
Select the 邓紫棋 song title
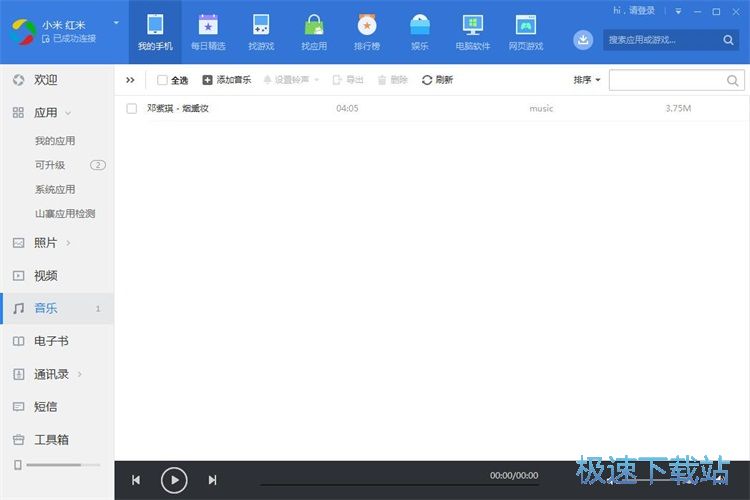177,109
